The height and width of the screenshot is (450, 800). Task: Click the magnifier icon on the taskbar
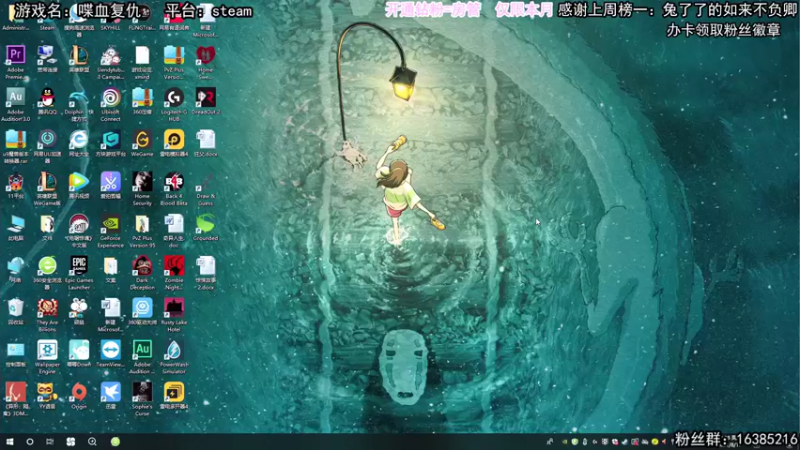tap(92, 441)
